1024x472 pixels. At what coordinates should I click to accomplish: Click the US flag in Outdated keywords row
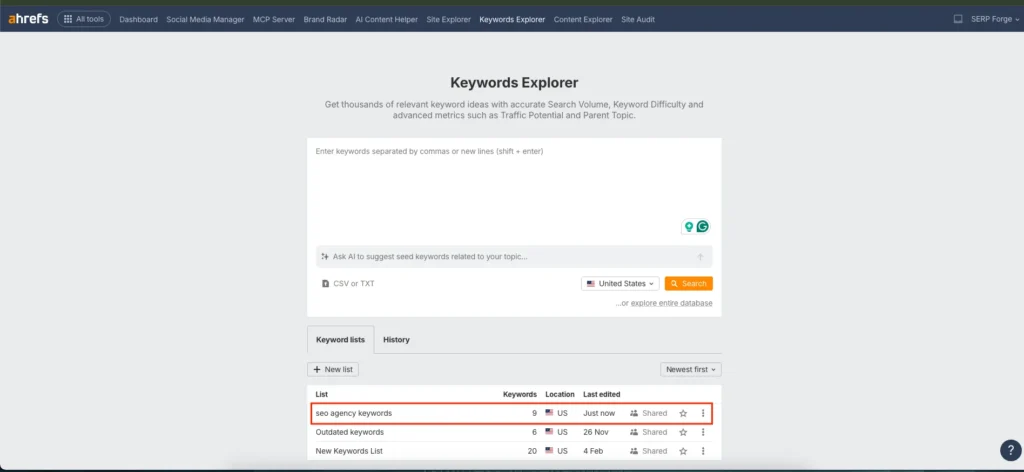pyautogui.click(x=549, y=432)
